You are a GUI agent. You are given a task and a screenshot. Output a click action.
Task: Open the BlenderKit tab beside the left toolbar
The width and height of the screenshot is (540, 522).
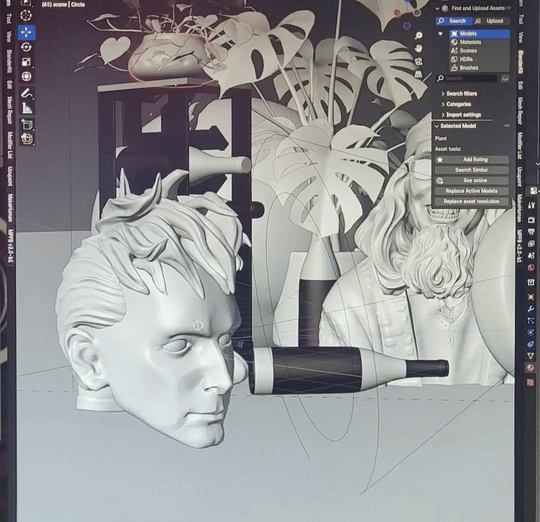tap(10, 62)
